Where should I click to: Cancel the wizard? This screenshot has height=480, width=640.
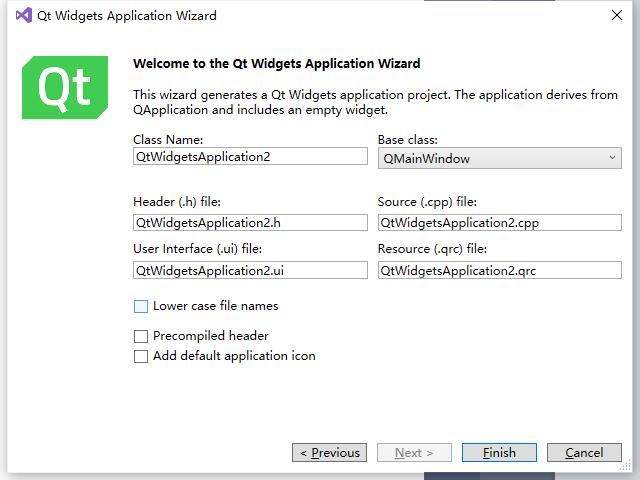pyautogui.click(x=584, y=453)
